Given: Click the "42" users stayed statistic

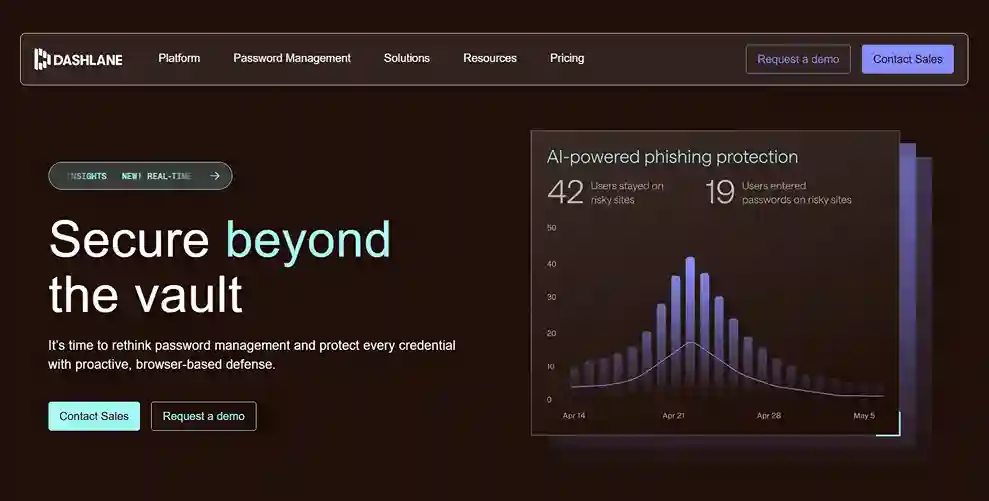Looking at the screenshot, I should coord(565,192).
